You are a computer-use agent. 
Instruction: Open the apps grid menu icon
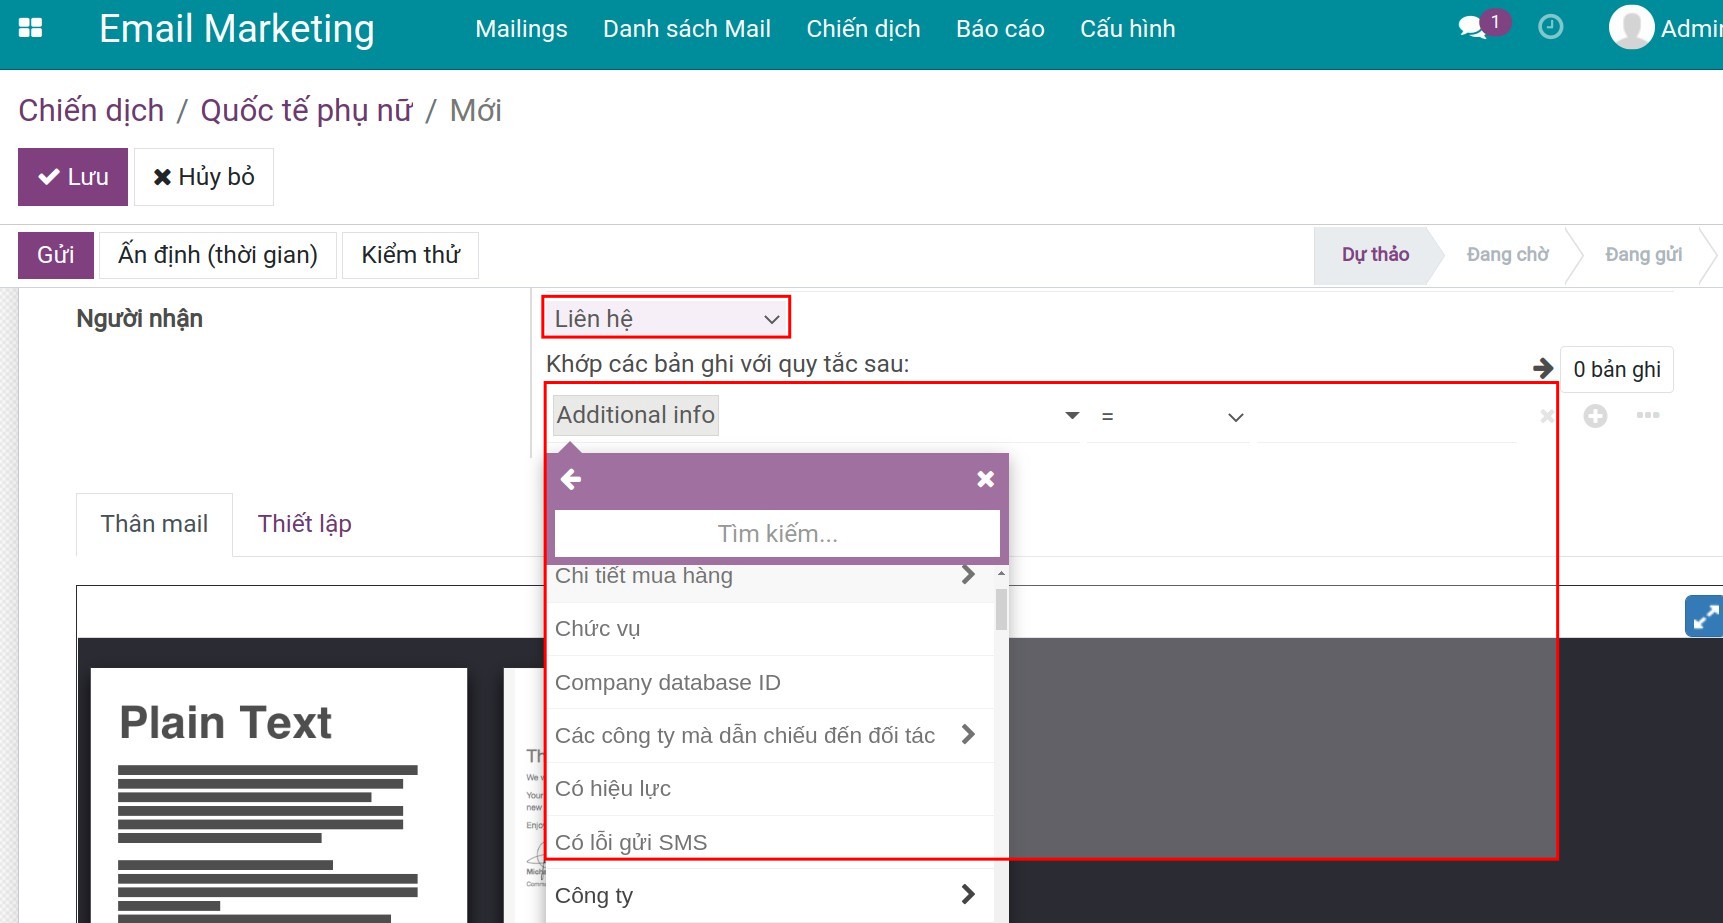coord(30,28)
